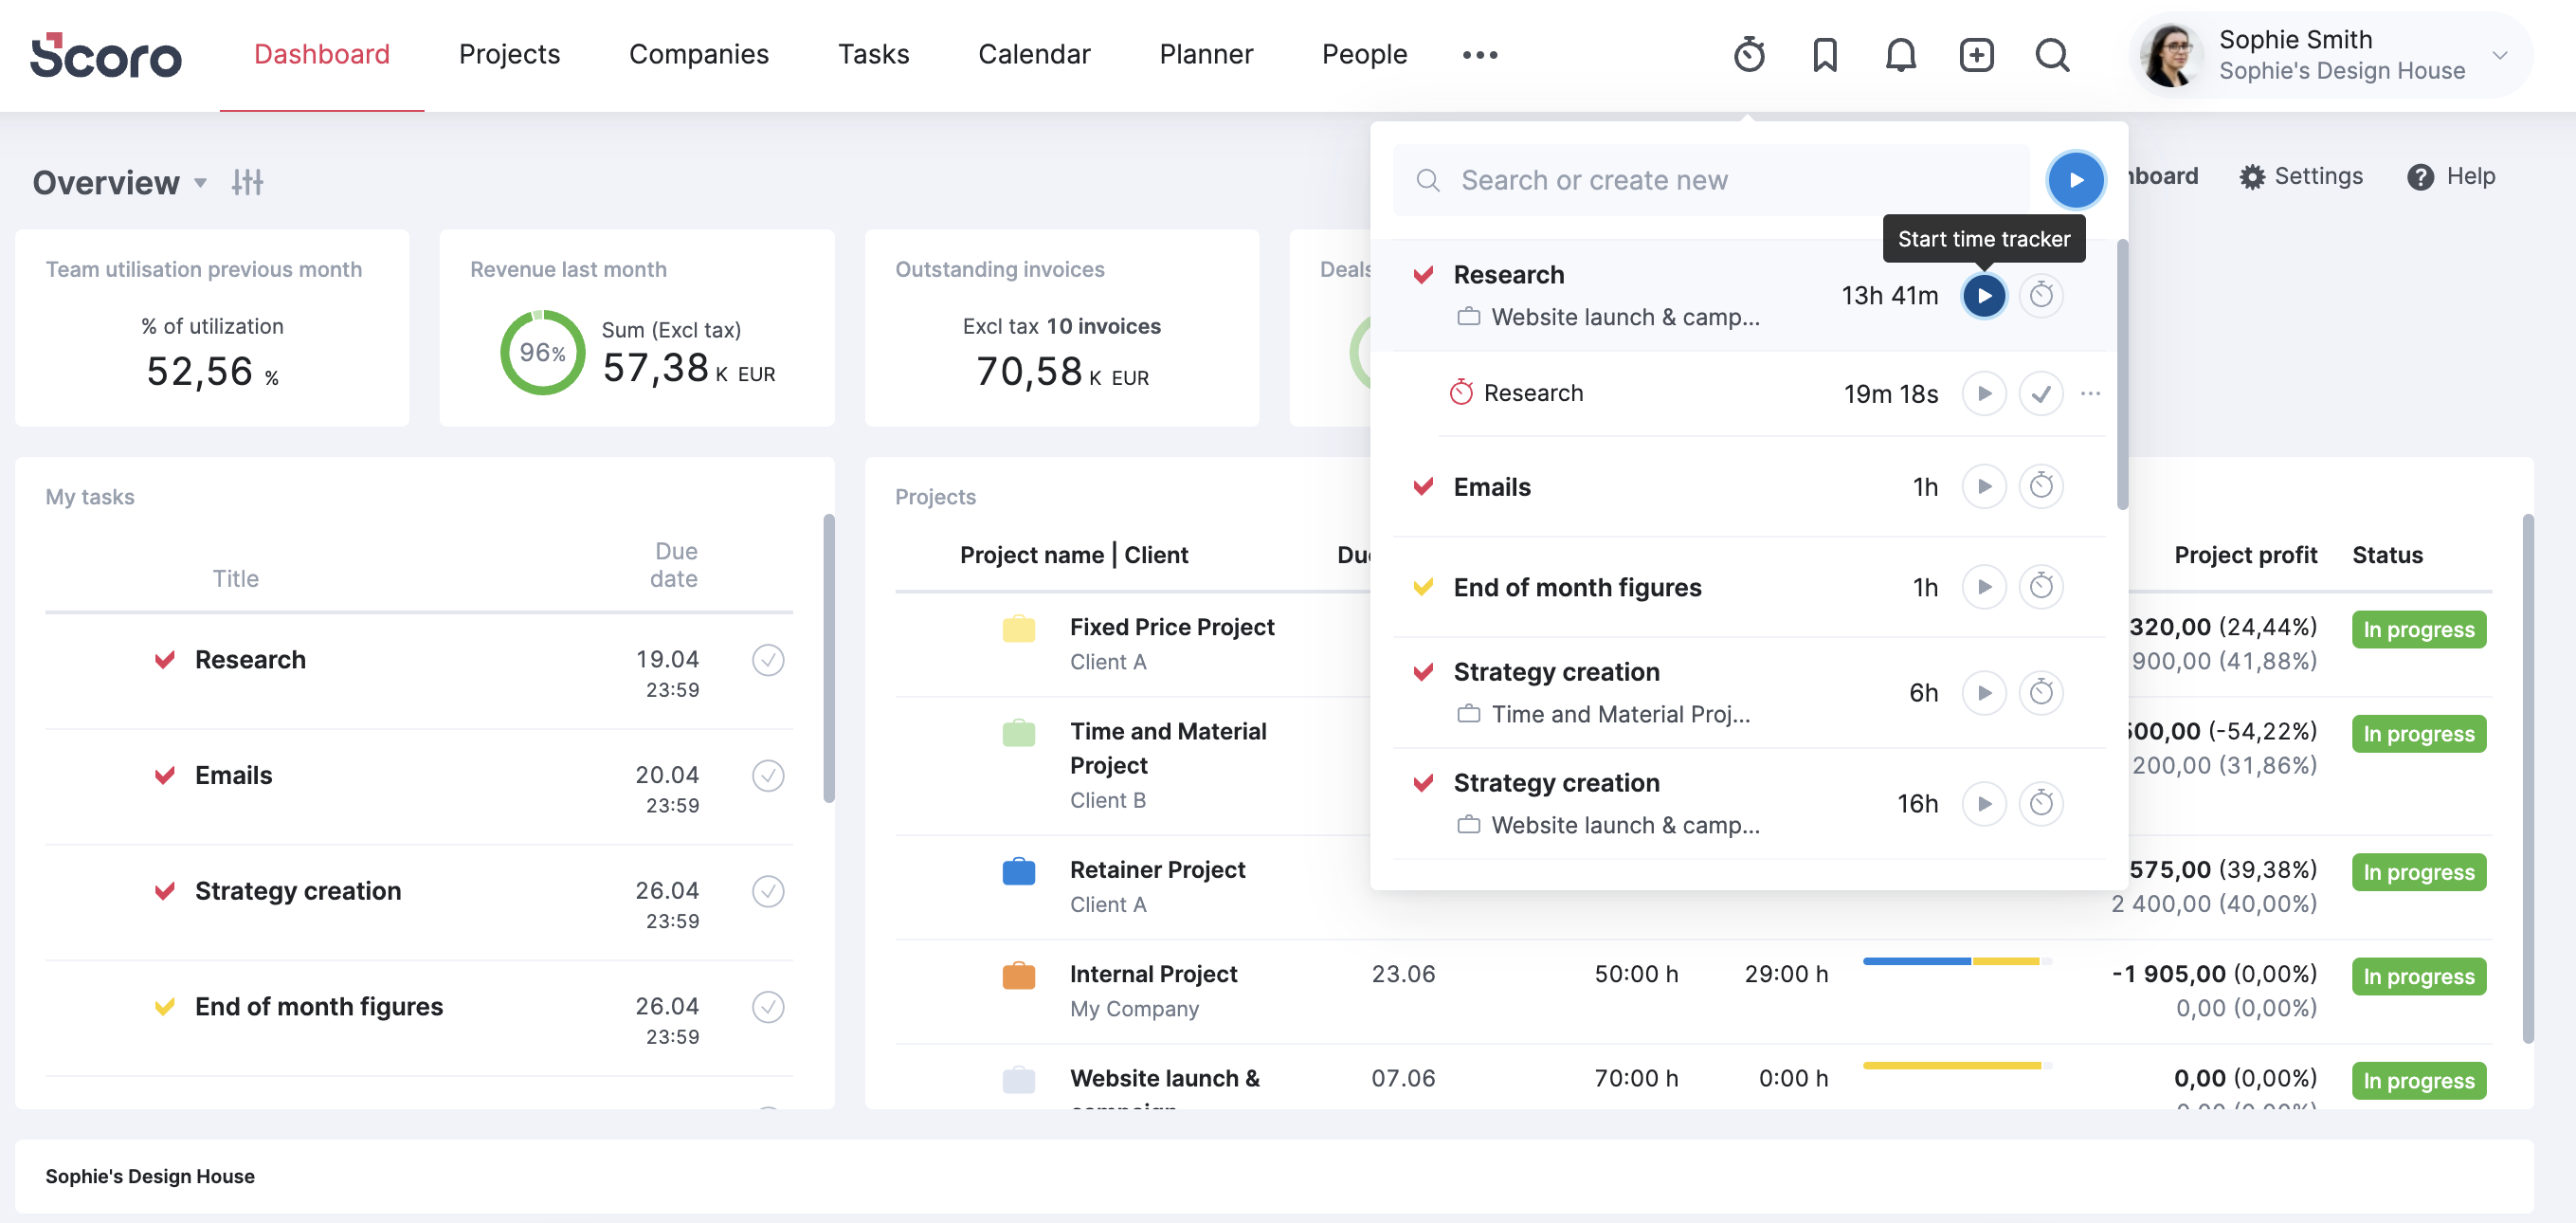
Task: Open bookmarks icon in top bar
Action: (1825, 54)
